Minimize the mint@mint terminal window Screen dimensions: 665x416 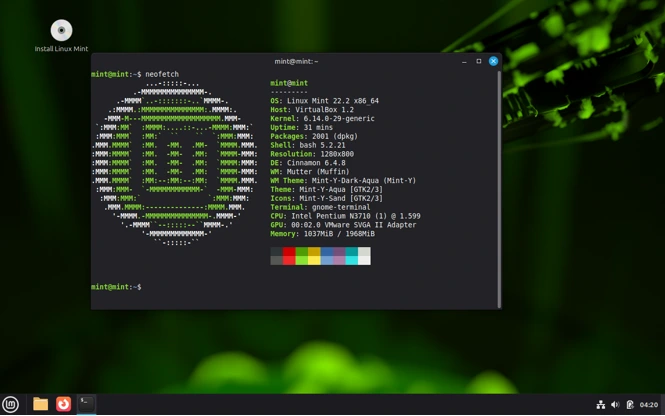[464, 61]
